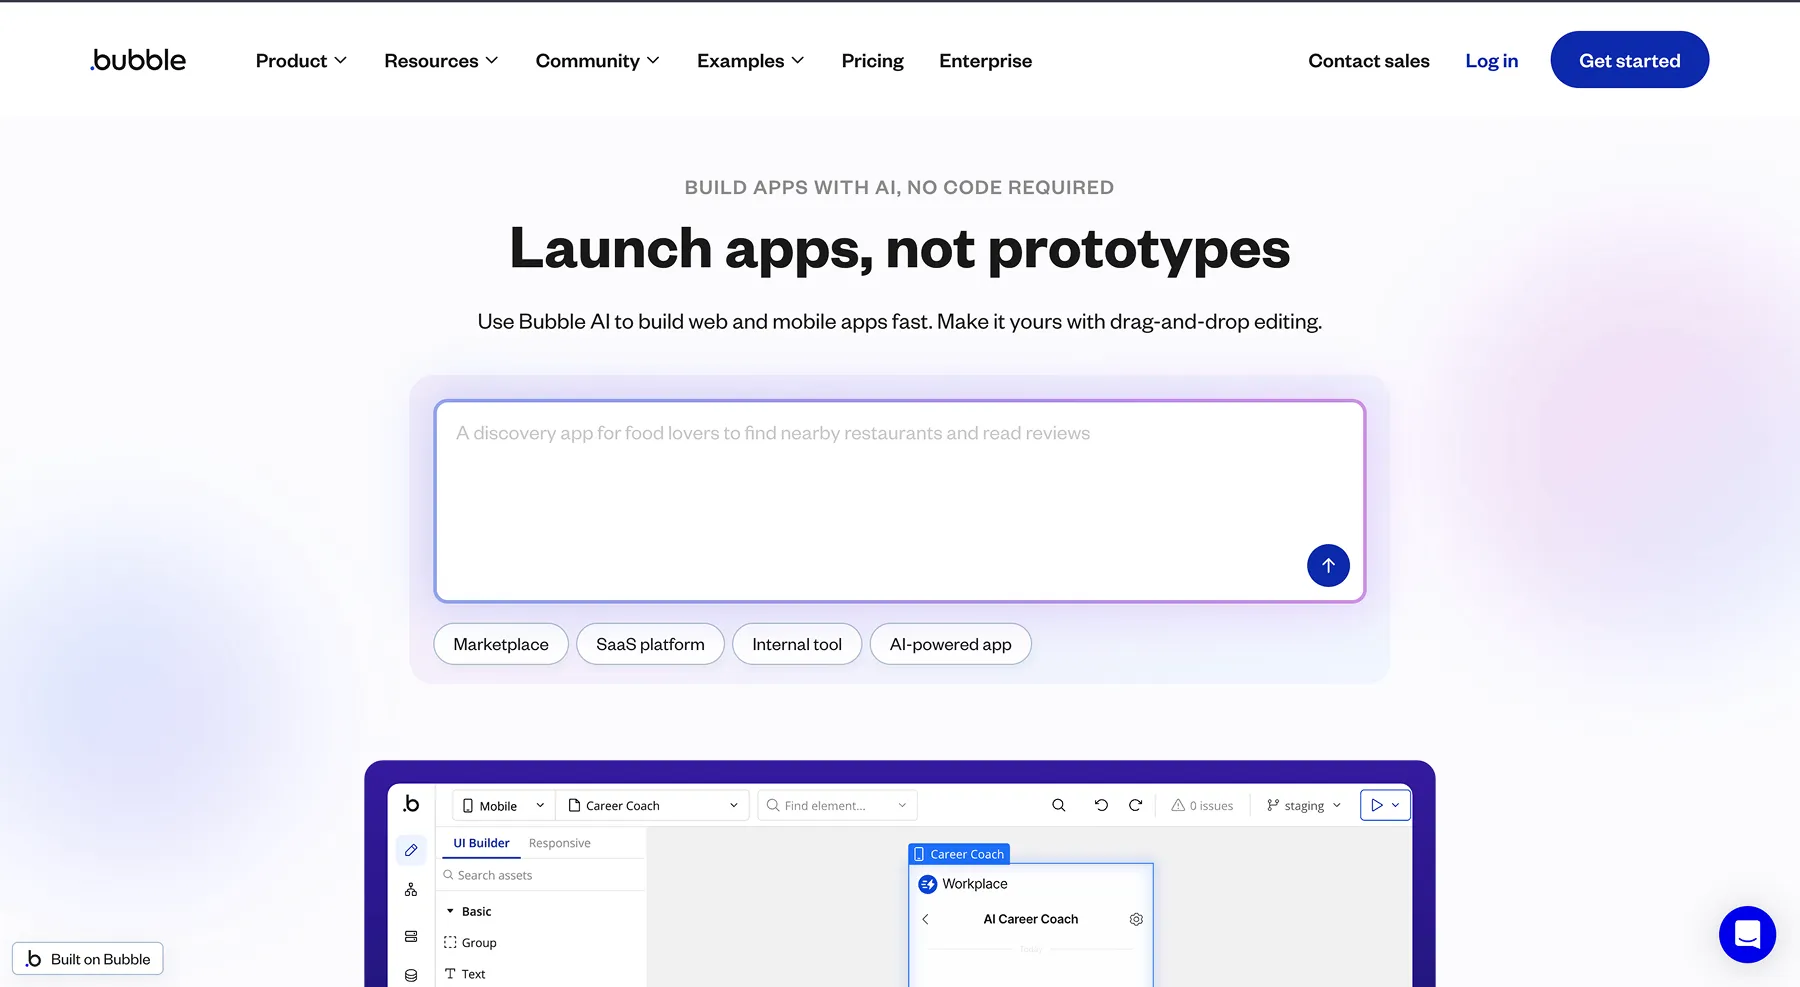This screenshot has width=1800, height=987.
Task: Click the back chevron in app preview
Action: tap(925, 919)
